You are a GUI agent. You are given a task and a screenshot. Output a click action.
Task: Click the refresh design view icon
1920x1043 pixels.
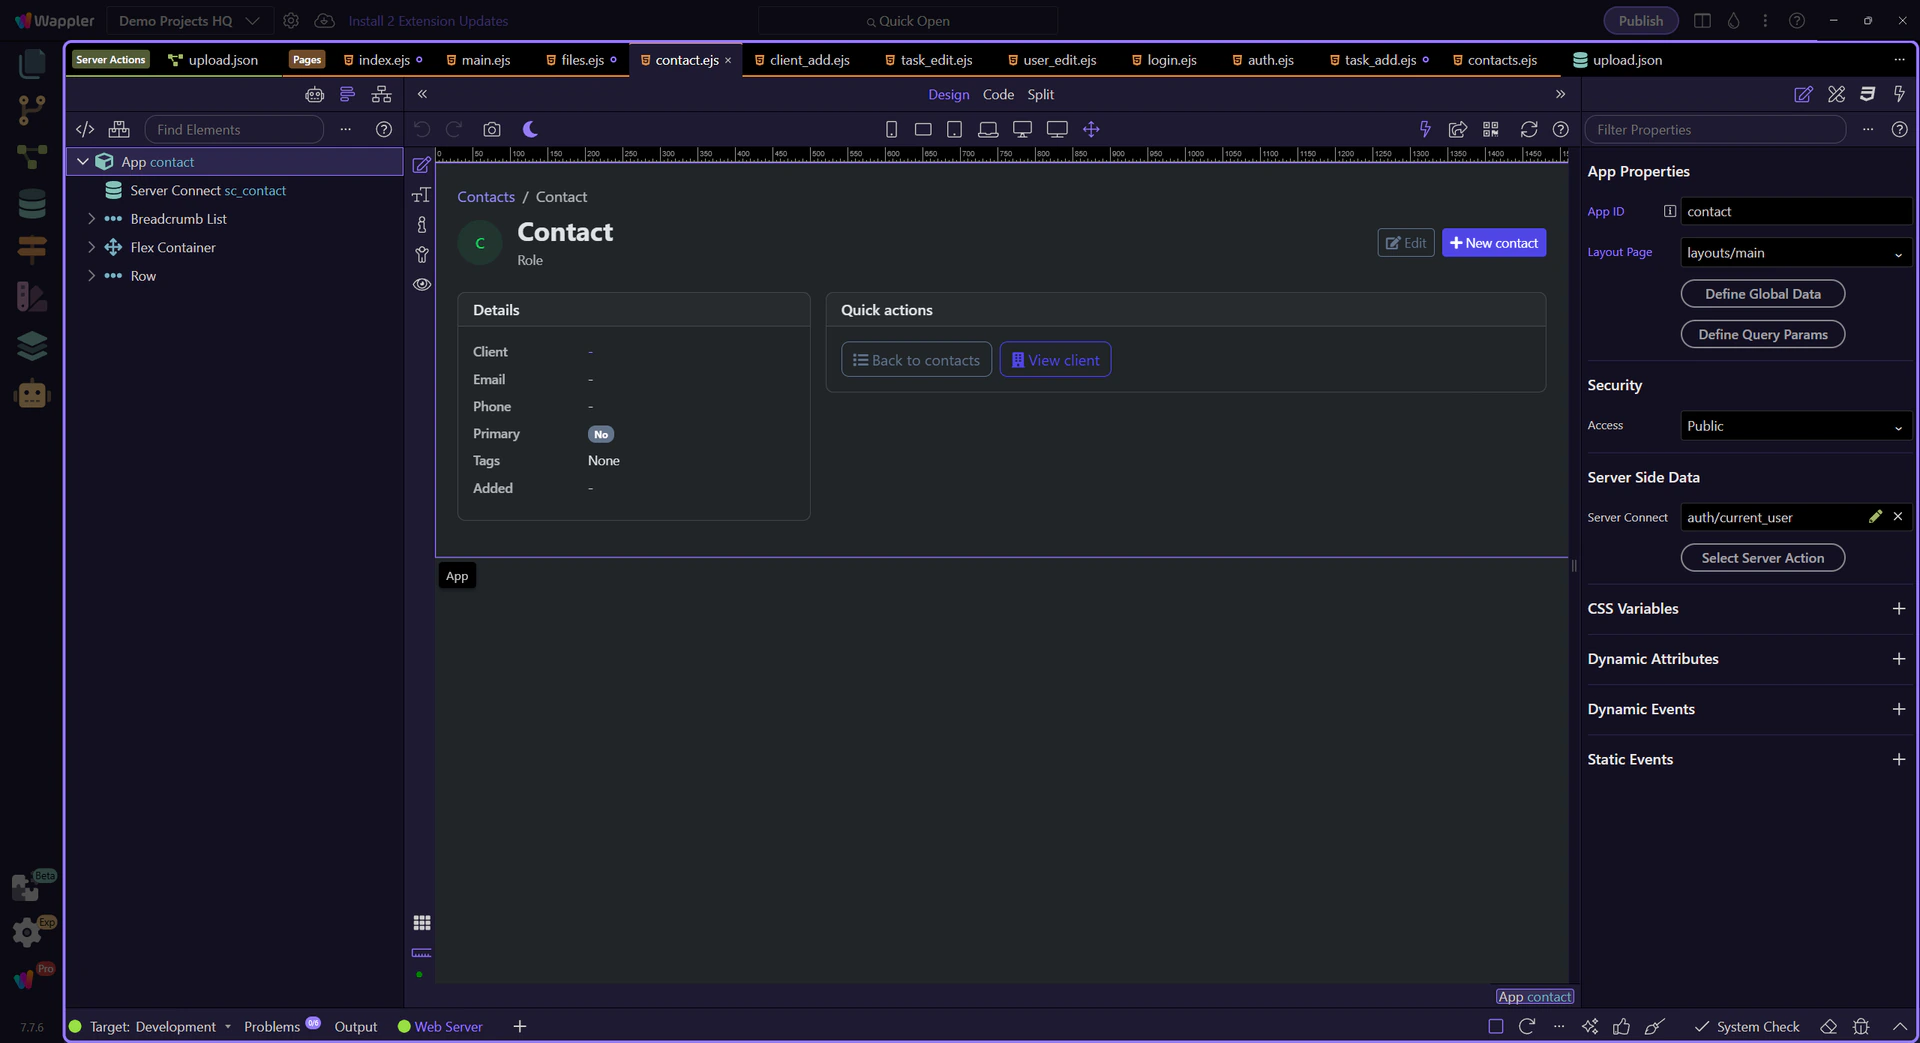1528,129
